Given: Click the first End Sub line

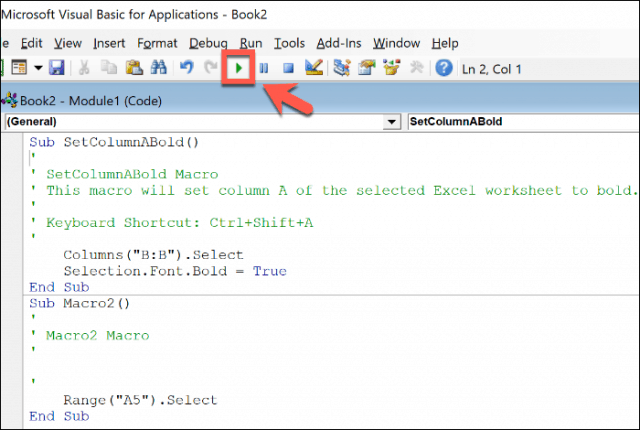Looking at the screenshot, I should pos(59,287).
